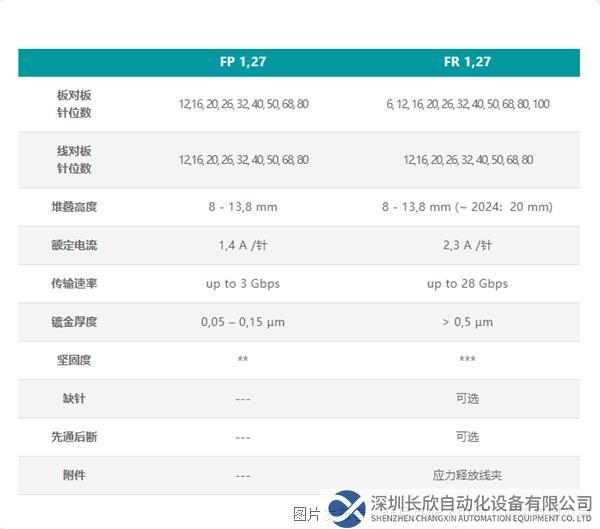
Task: Click the 先通后断 row label
Action: tap(74, 437)
